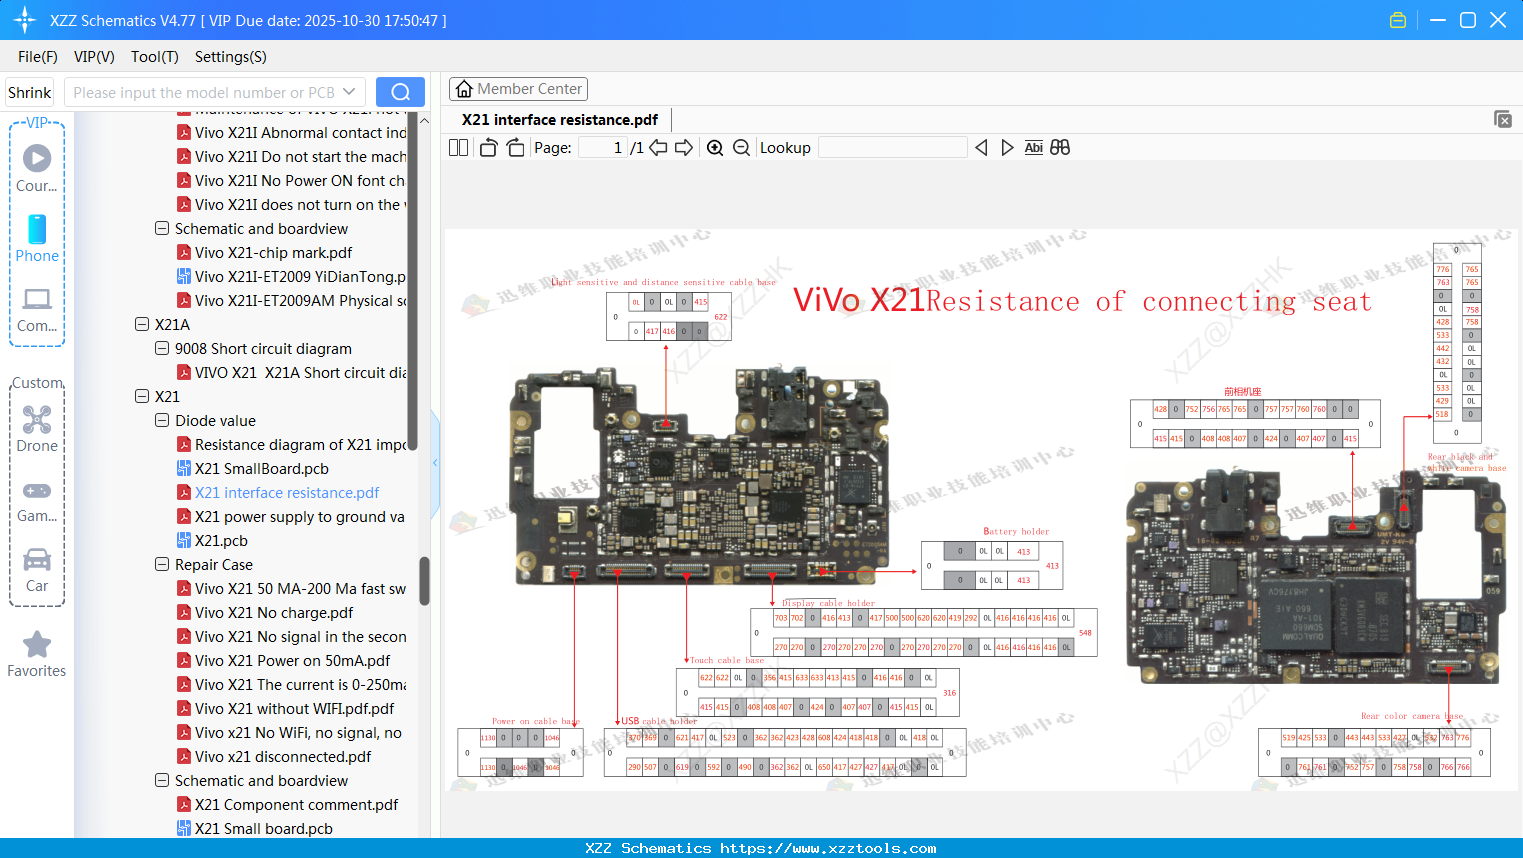Select the two-page view icon
The width and height of the screenshot is (1523, 858).
click(x=457, y=147)
